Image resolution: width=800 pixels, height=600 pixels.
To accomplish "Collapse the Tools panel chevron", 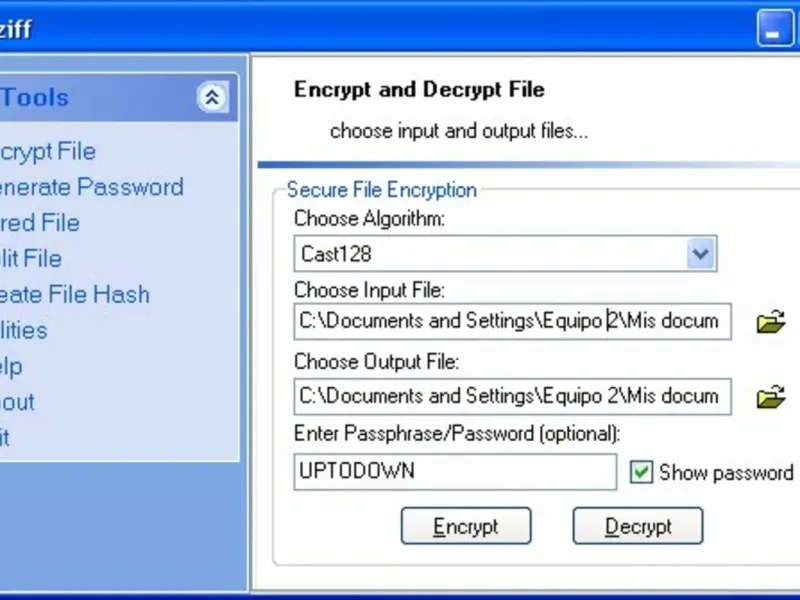I will coord(212,97).
